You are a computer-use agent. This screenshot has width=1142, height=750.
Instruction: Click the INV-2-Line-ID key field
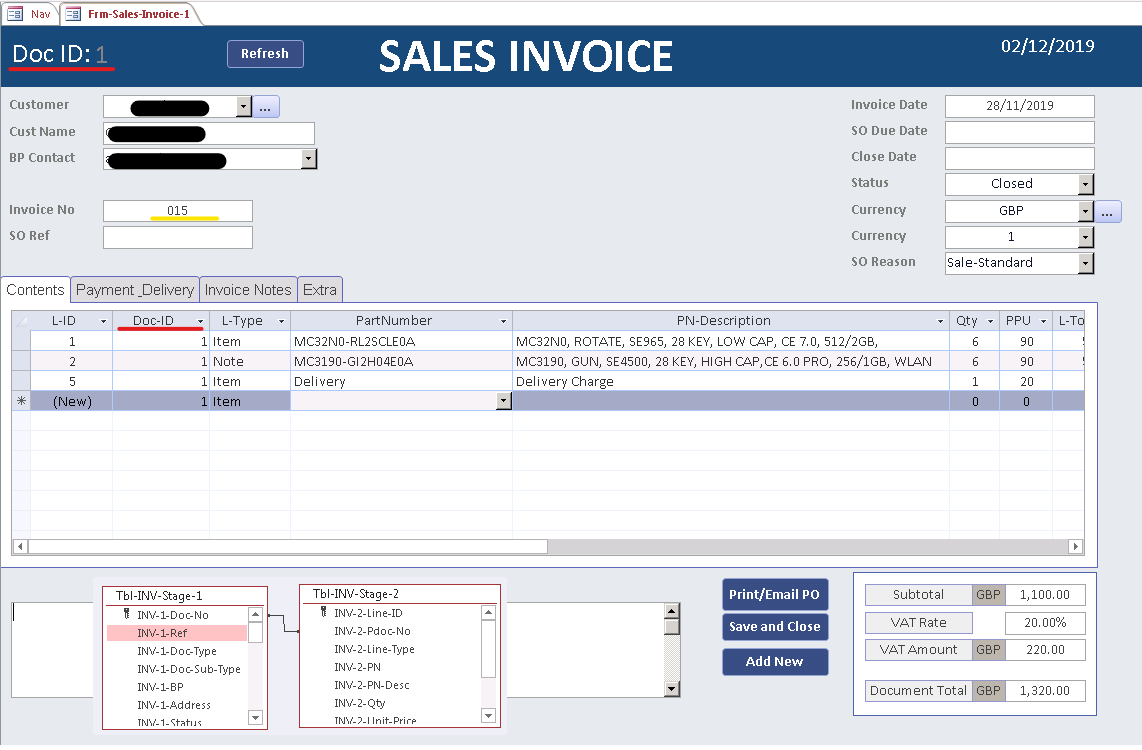(369, 613)
